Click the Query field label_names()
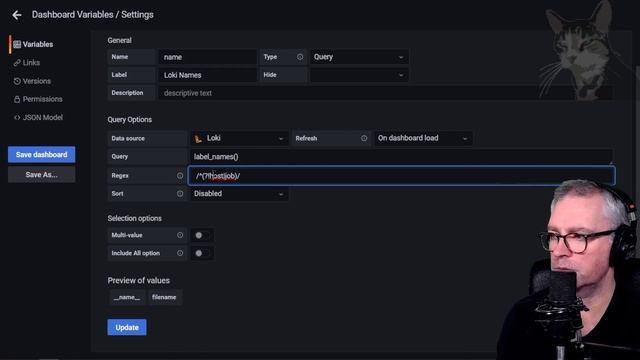This screenshot has height=360, width=640. point(401,157)
